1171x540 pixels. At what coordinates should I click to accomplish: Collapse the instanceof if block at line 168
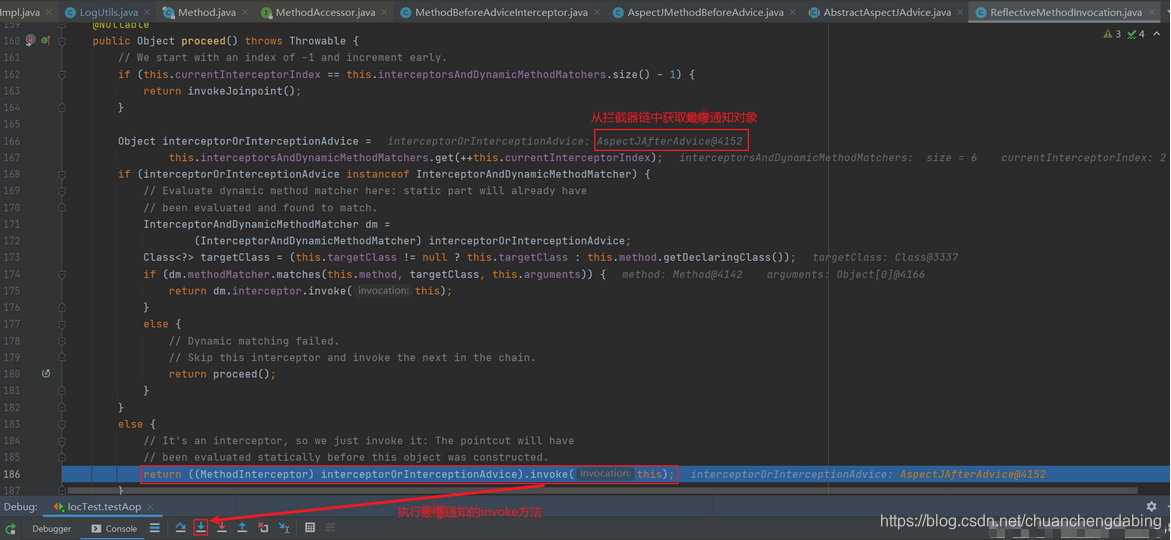63,174
